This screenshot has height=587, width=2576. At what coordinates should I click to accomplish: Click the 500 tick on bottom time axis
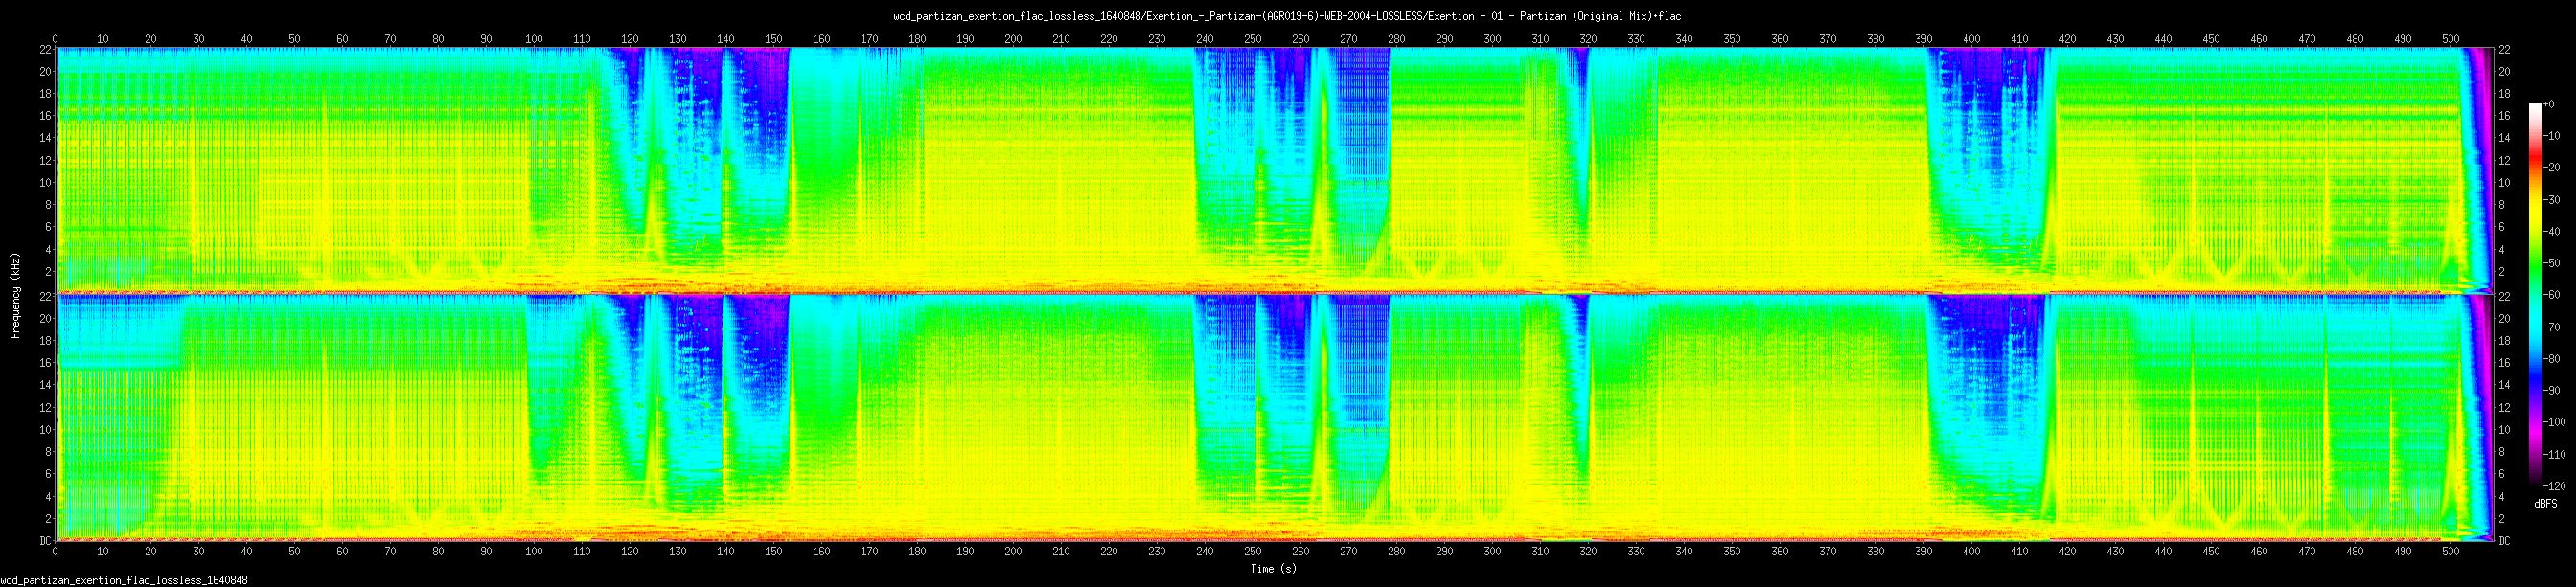tap(2450, 551)
